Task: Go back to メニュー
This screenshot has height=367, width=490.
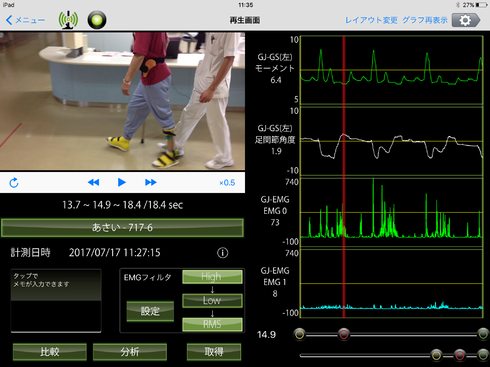Action: pos(26,20)
